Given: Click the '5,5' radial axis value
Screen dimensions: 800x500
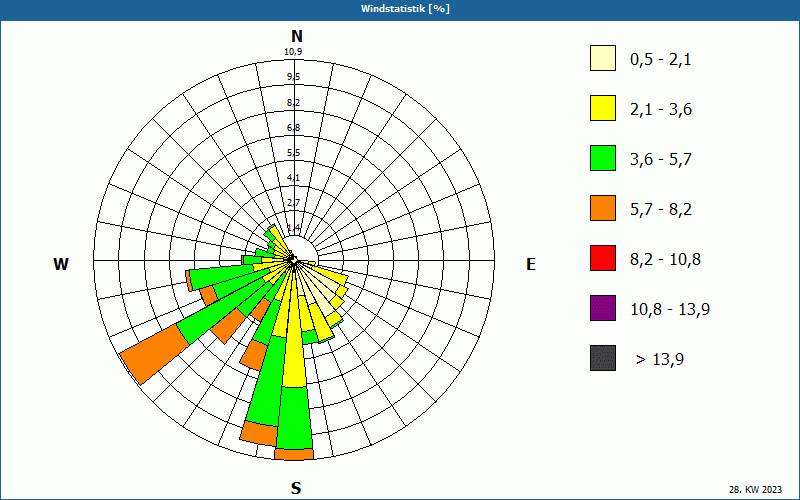Looking at the screenshot, I should (293, 153).
